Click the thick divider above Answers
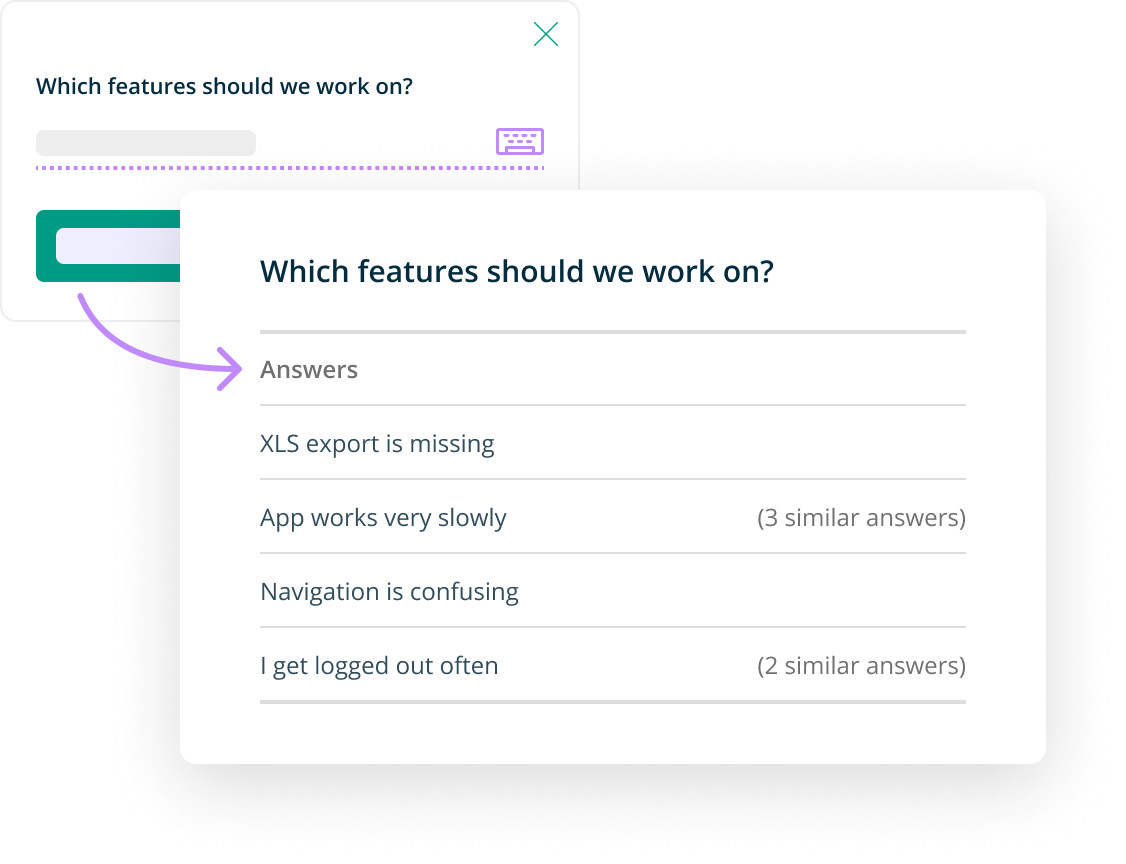The height and width of the screenshot is (864, 1126). pos(613,332)
